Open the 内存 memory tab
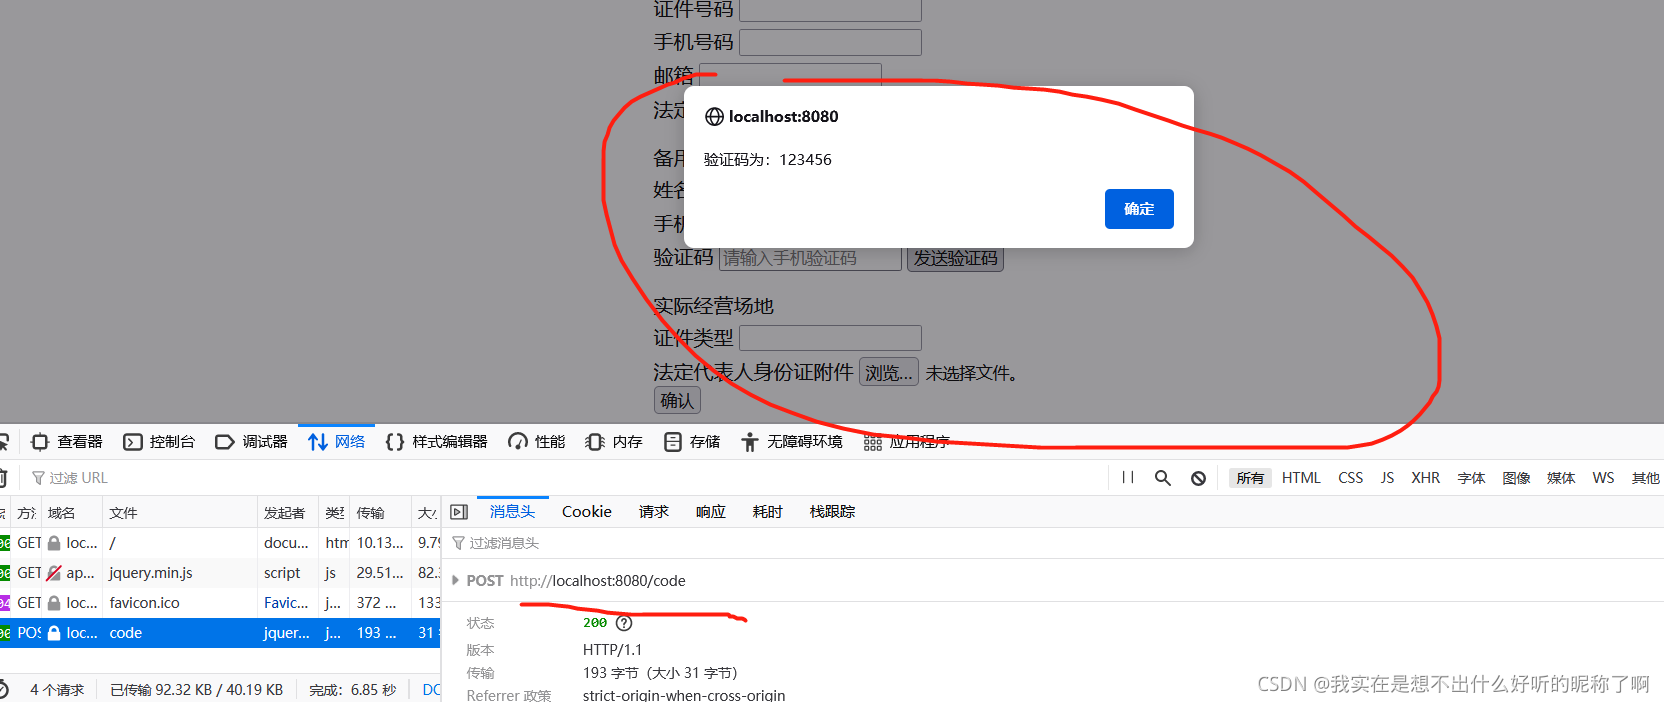Screen dimensions: 1664x702 click(614, 442)
